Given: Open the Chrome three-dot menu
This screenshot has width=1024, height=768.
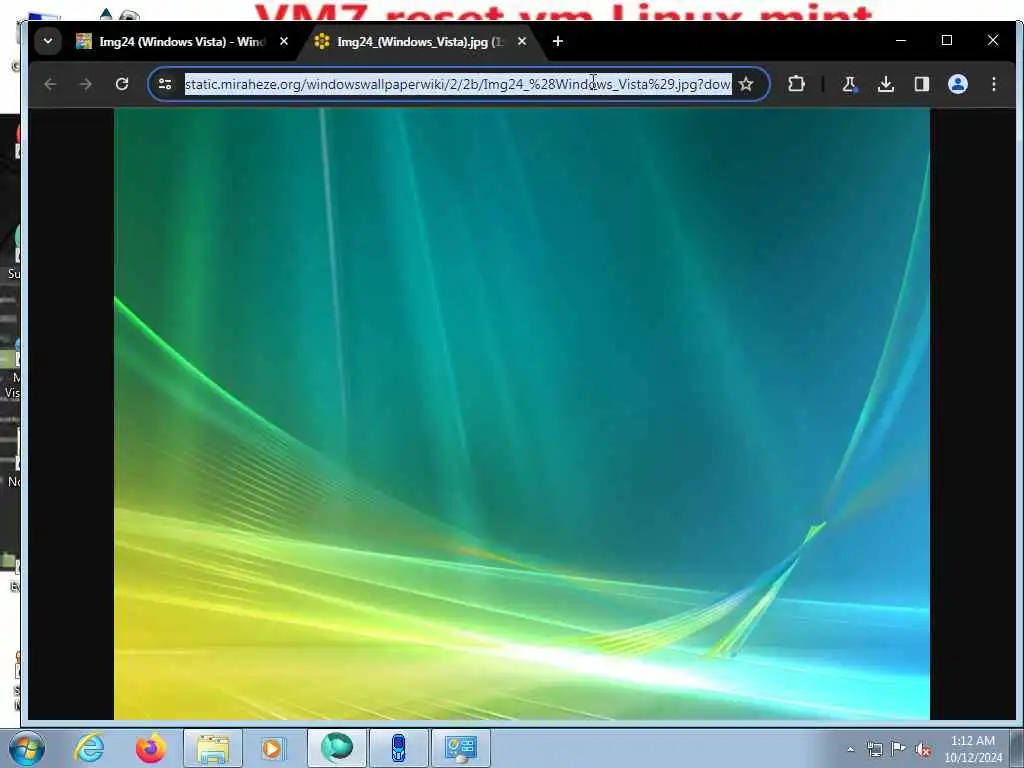Looking at the screenshot, I should [993, 84].
